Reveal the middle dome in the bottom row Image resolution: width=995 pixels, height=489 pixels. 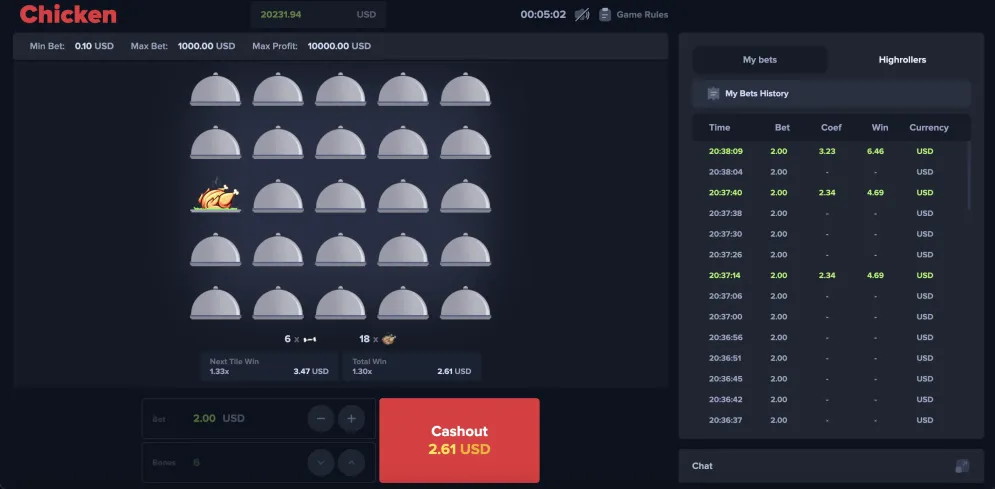(x=341, y=303)
